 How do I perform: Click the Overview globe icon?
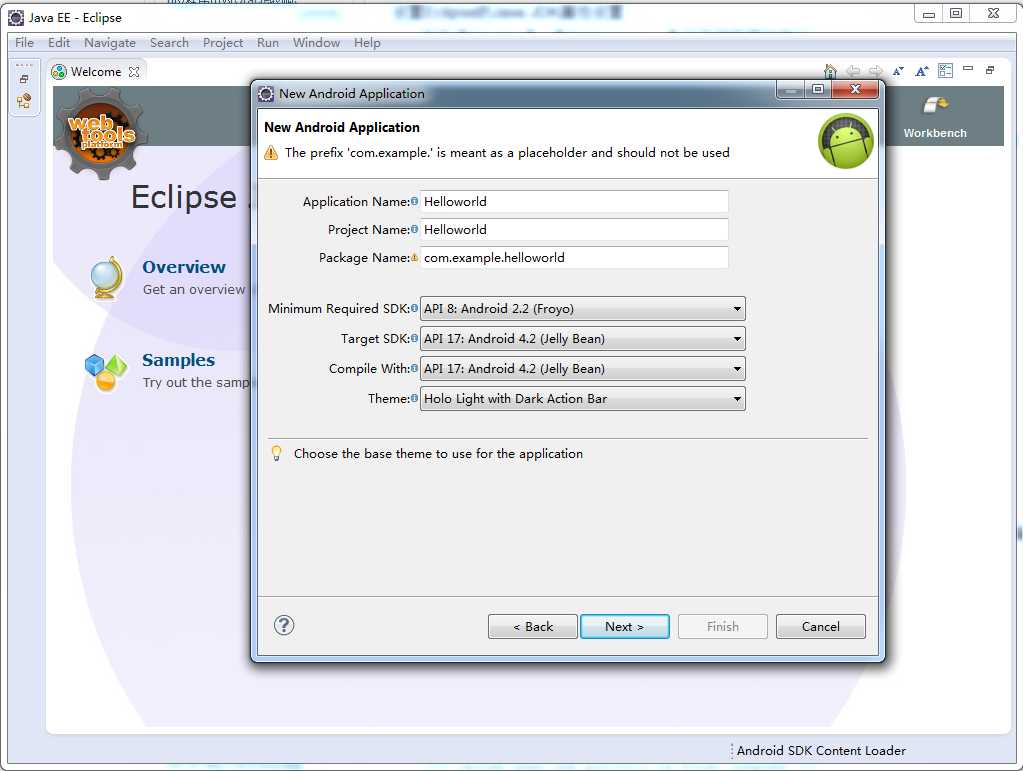tap(107, 278)
